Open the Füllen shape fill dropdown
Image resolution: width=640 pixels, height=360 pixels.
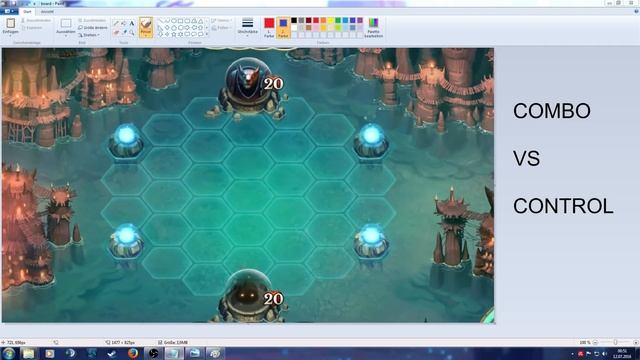[222, 28]
